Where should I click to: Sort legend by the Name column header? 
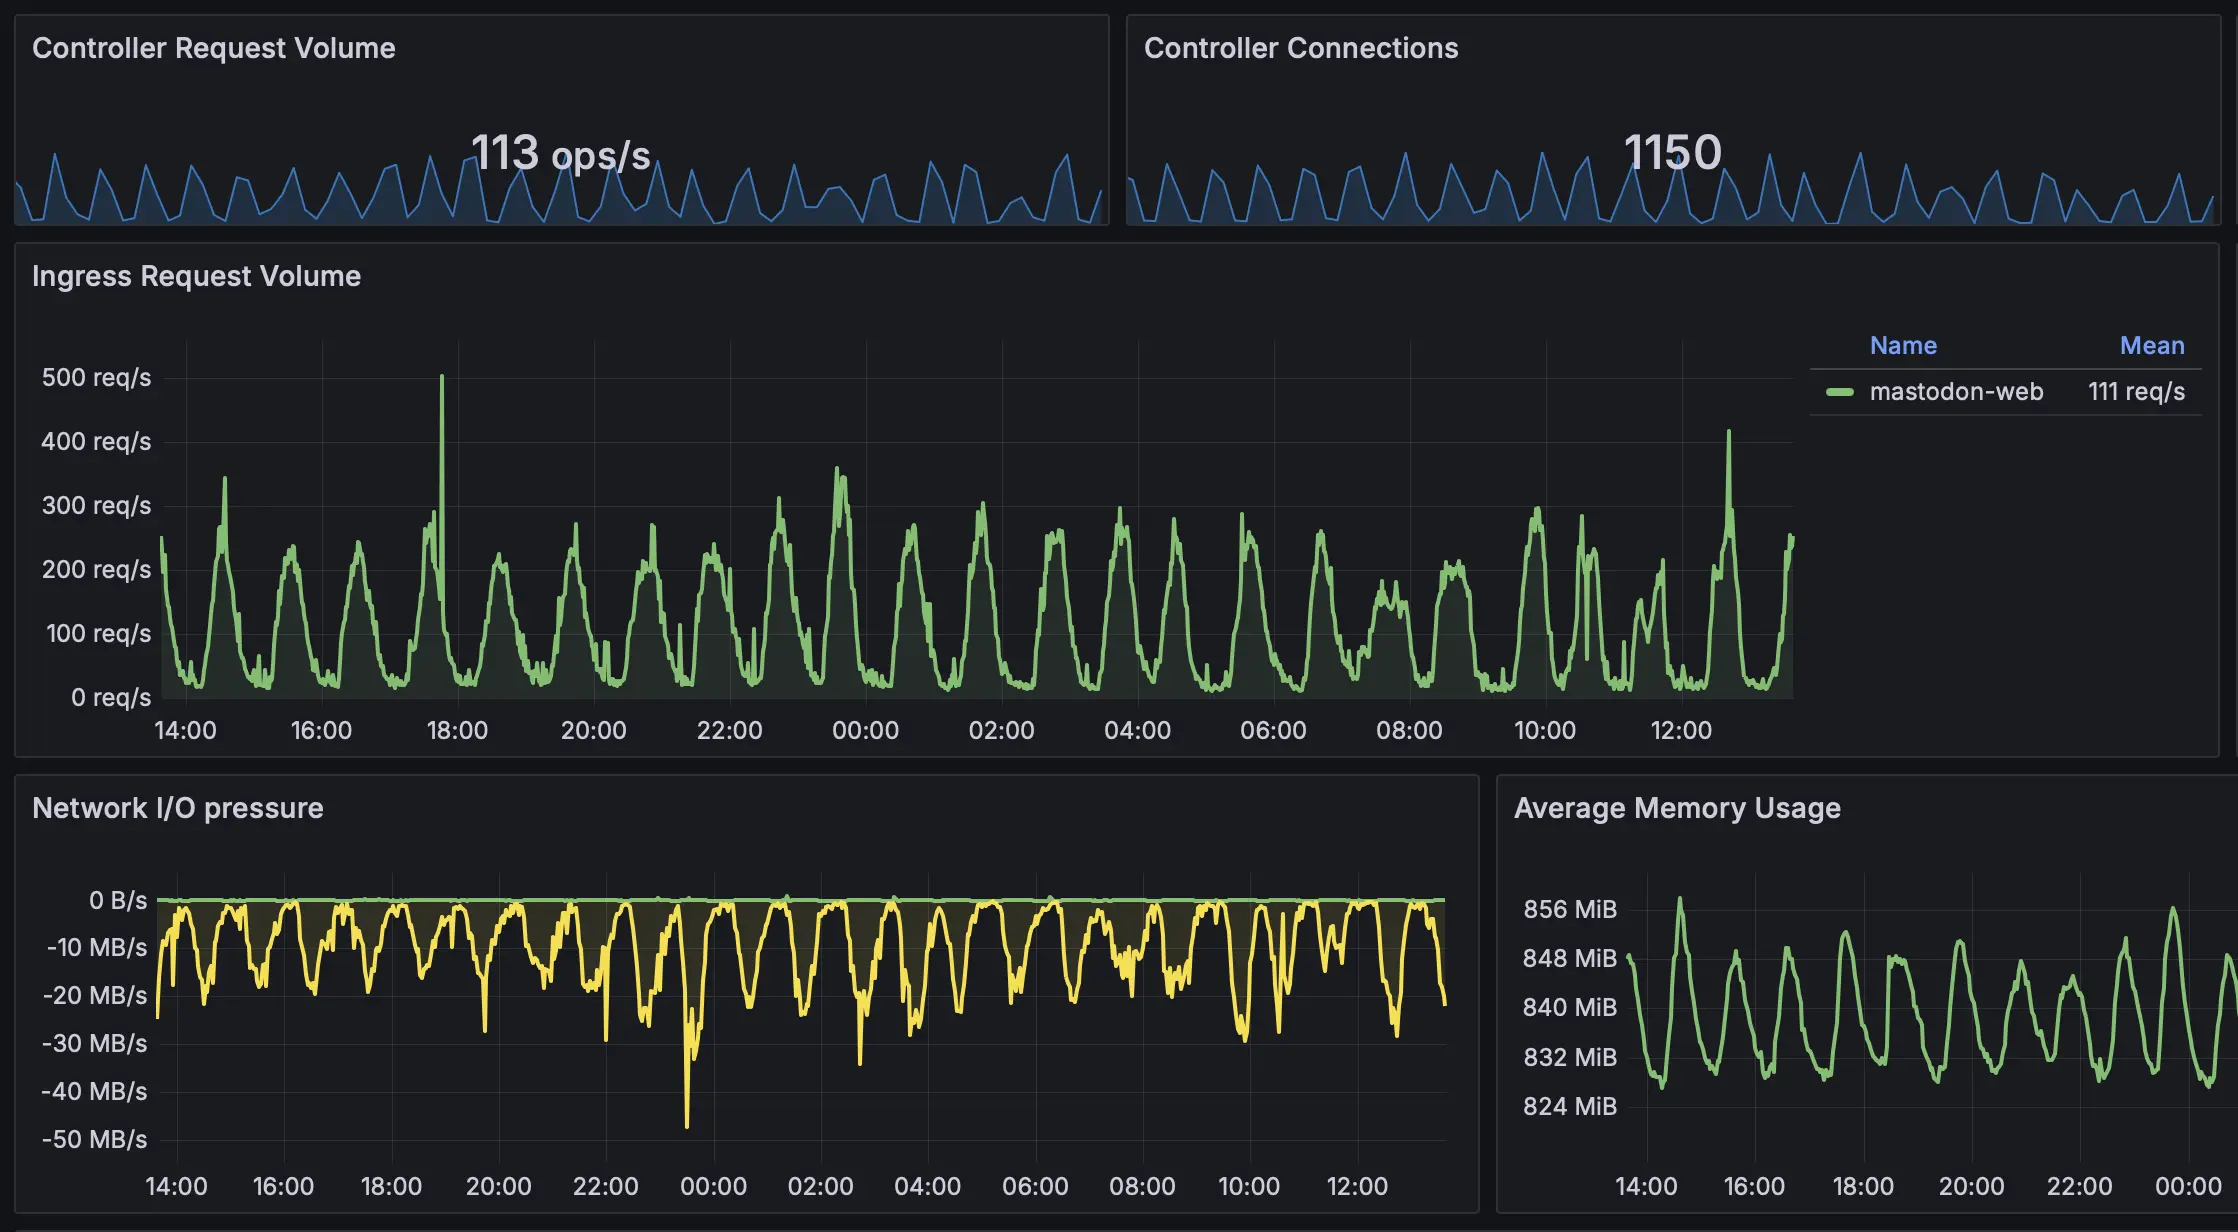[x=1902, y=346]
